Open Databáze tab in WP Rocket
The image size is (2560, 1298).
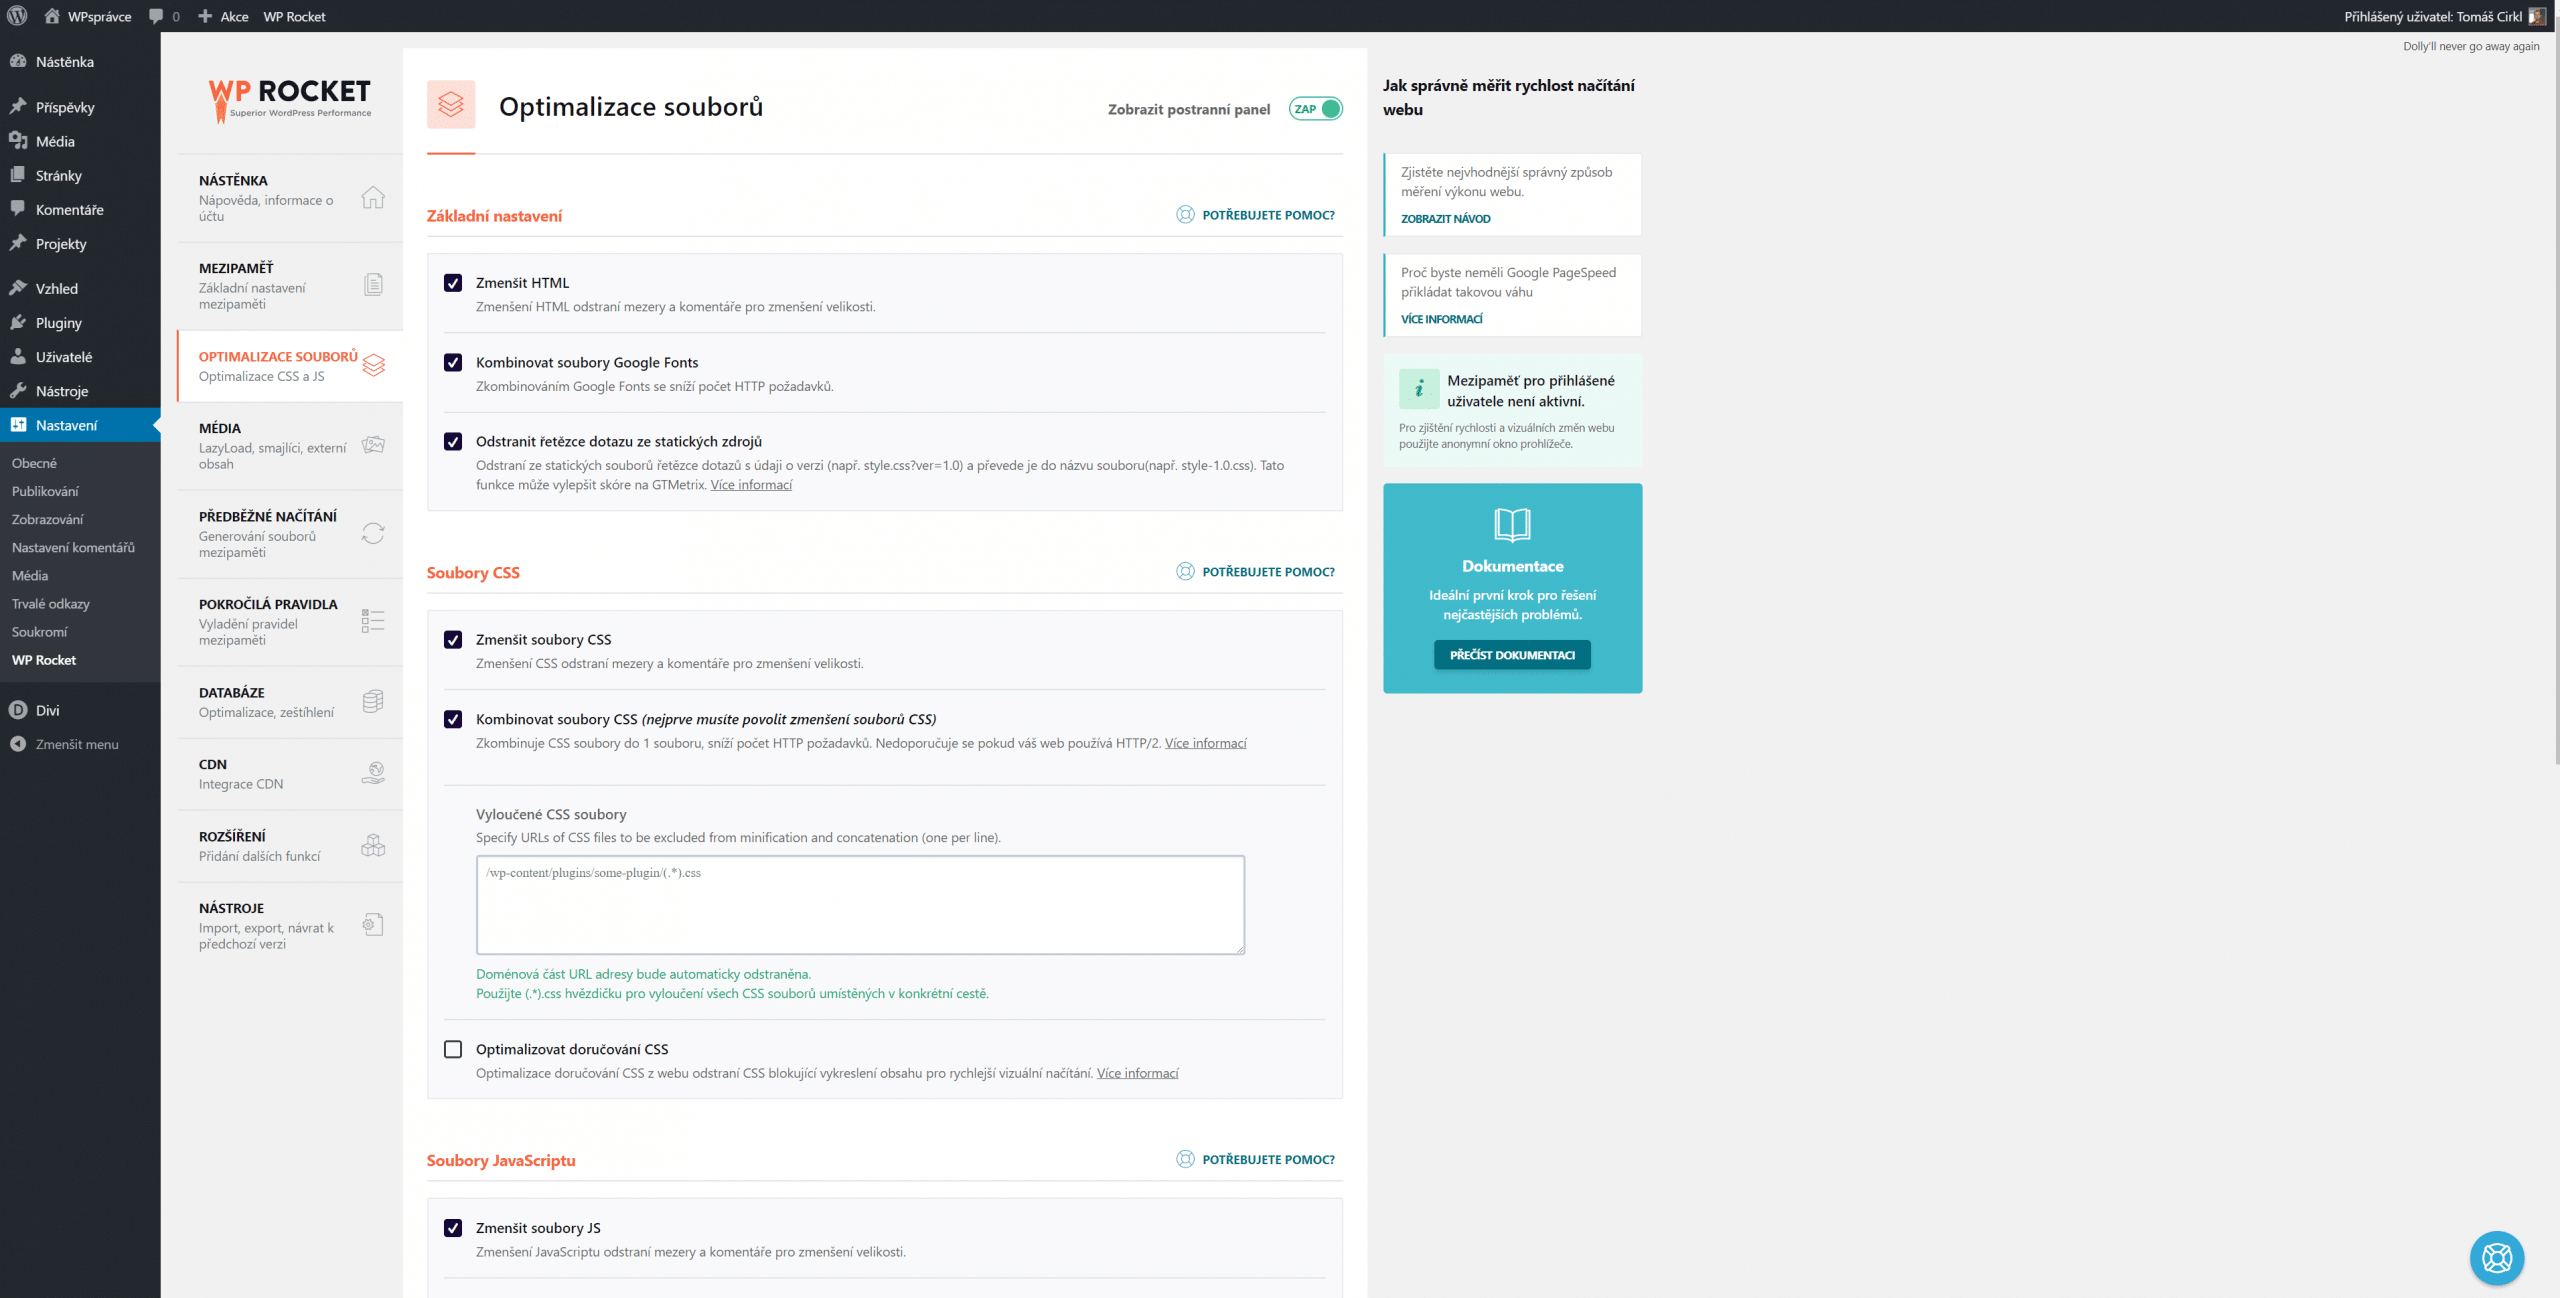tap(290, 702)
